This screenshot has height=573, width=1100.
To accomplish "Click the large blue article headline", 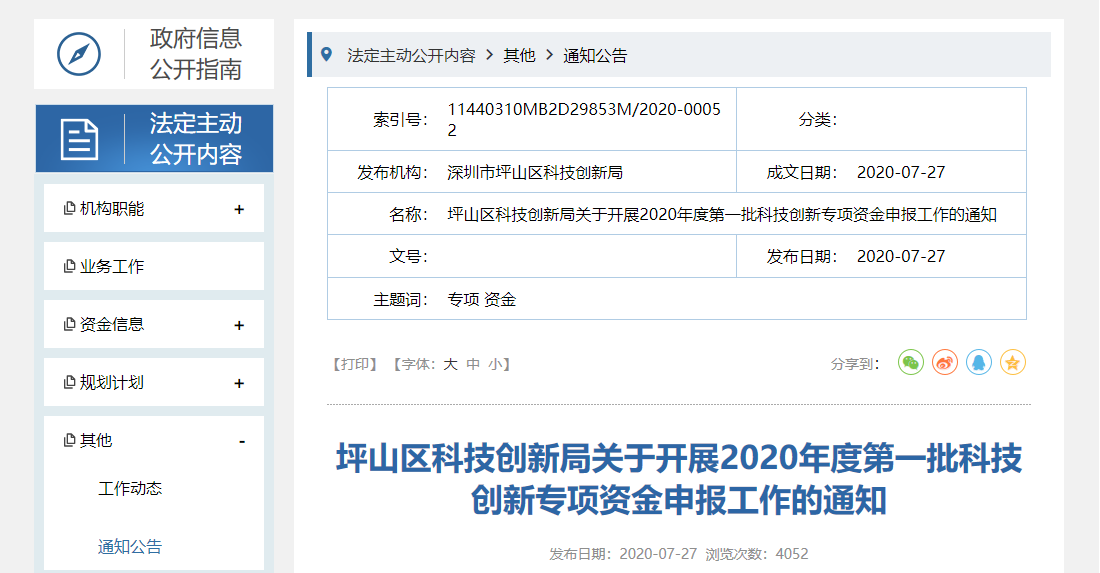I will [678, 479].
